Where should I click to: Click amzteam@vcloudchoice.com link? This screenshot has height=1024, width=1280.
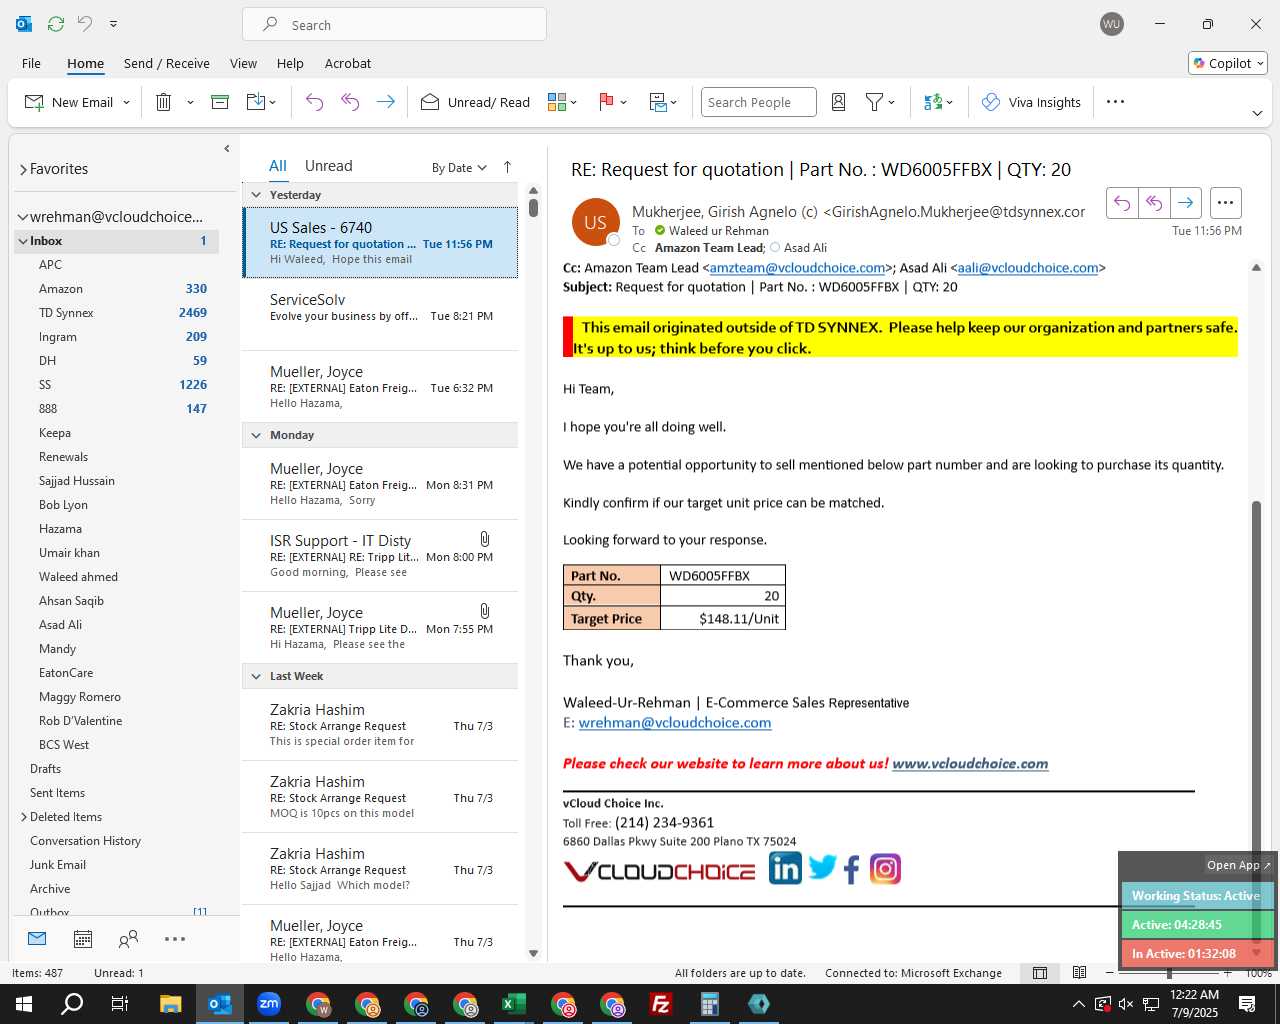(x=797, y=268)
